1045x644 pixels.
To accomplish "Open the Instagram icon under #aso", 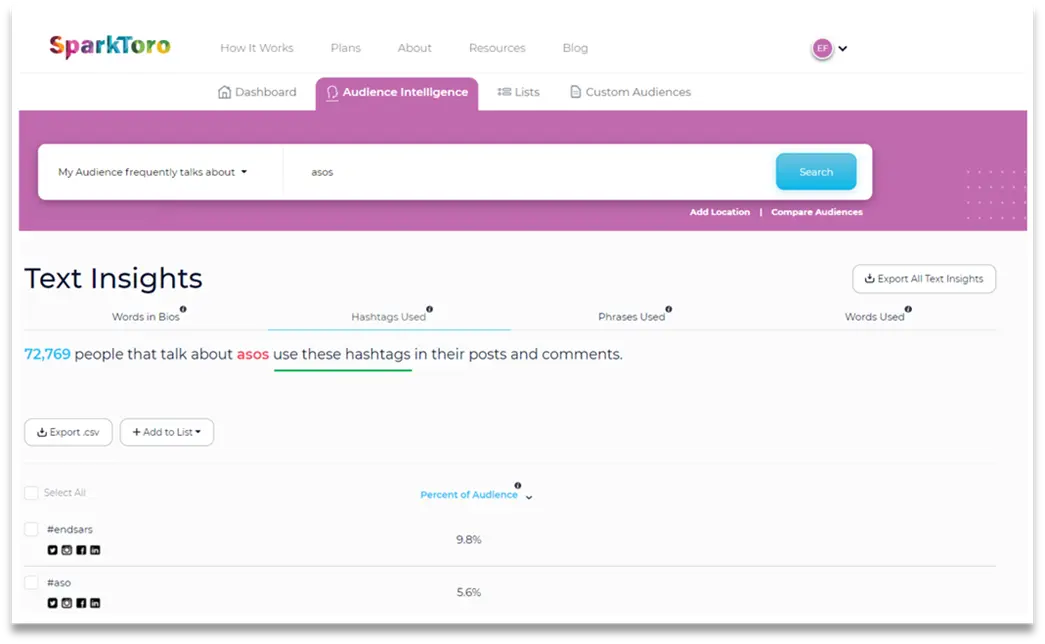I will tap(67, 603).
